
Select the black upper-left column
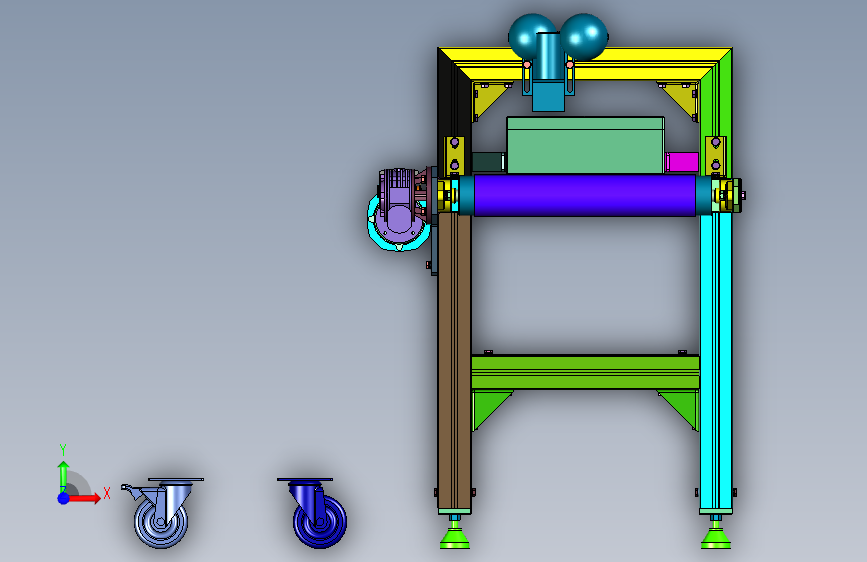[446, 111]
